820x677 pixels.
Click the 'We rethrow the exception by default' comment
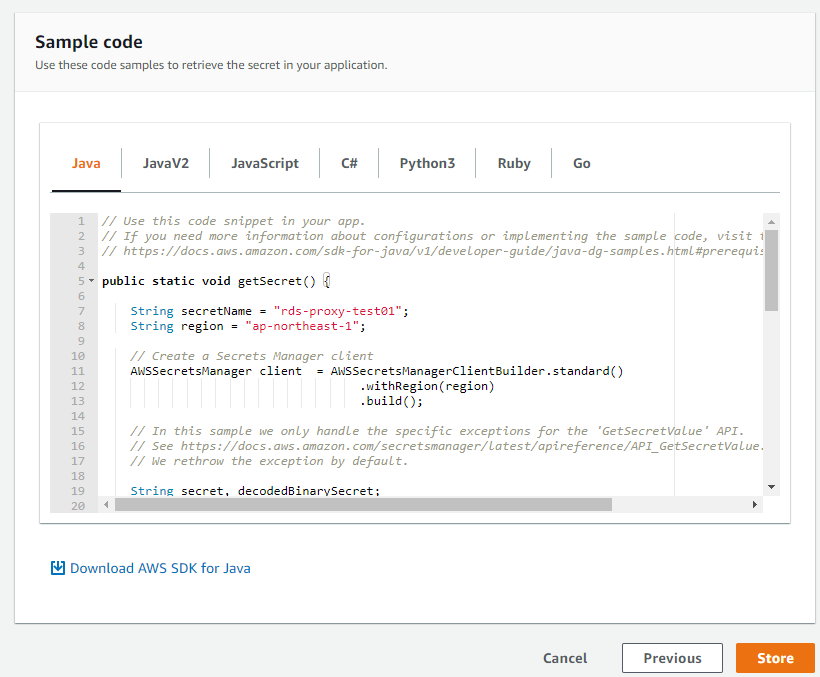point(269,461)
